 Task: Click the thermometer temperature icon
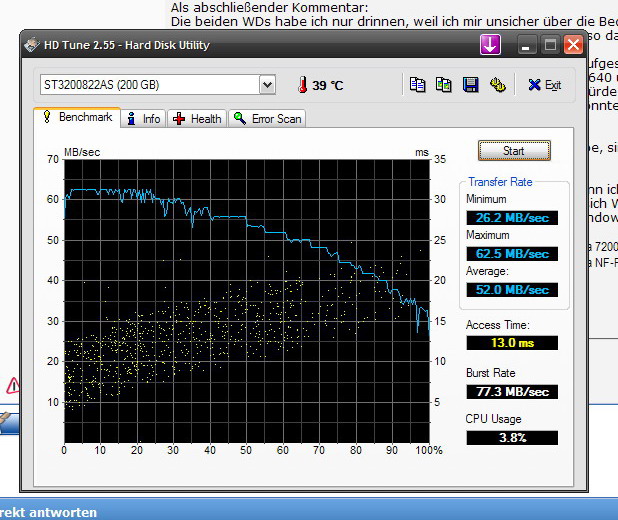point(302,85)
